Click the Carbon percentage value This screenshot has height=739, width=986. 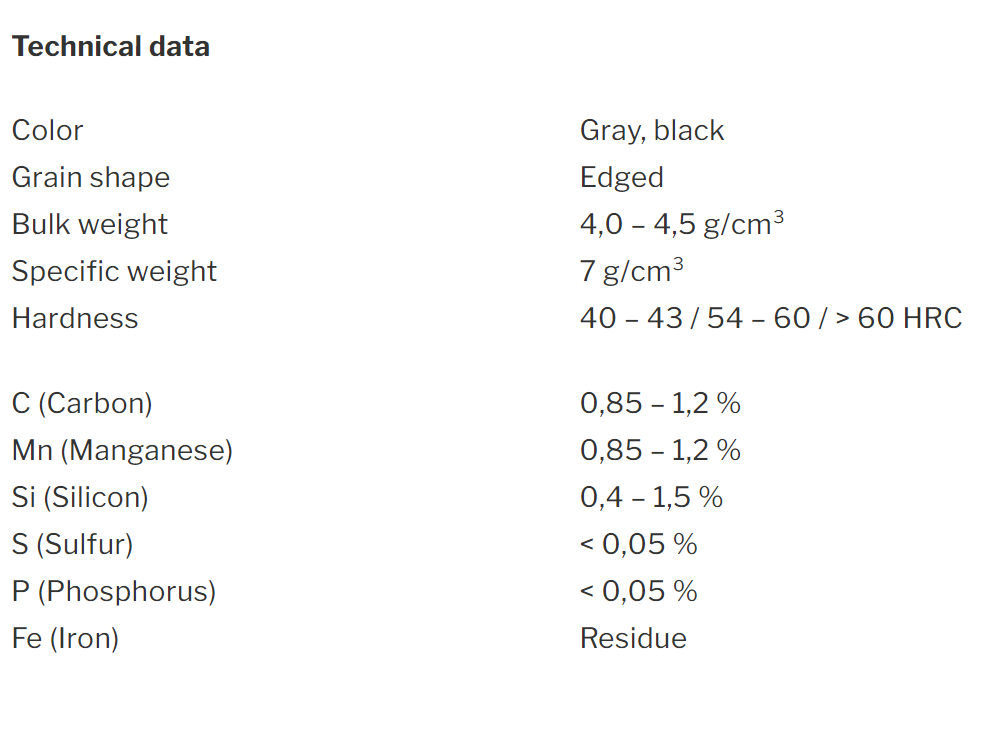660,403
